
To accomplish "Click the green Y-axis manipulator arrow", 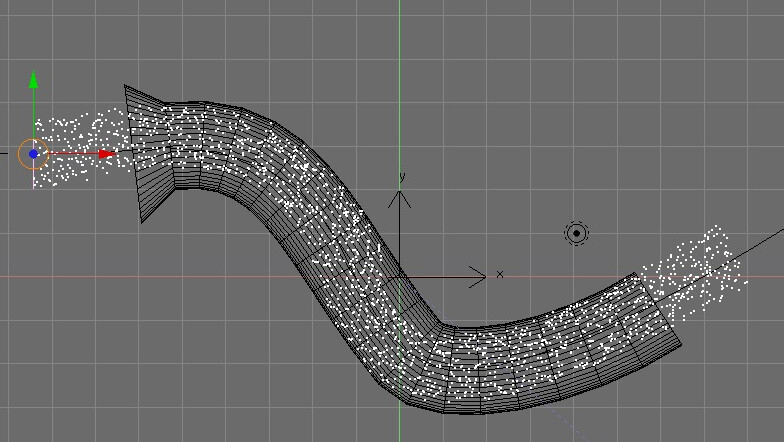I will point(34,81).
